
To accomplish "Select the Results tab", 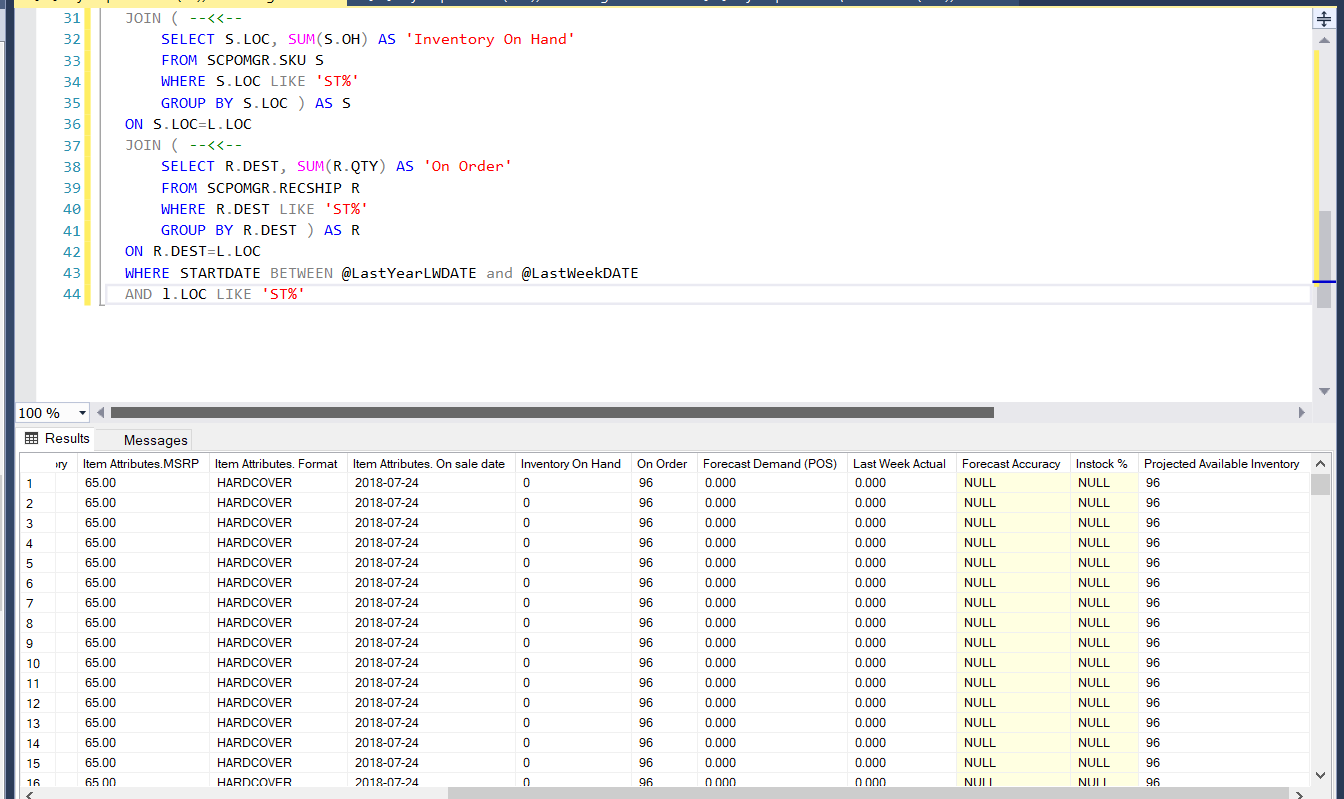I will pos(66,439).
